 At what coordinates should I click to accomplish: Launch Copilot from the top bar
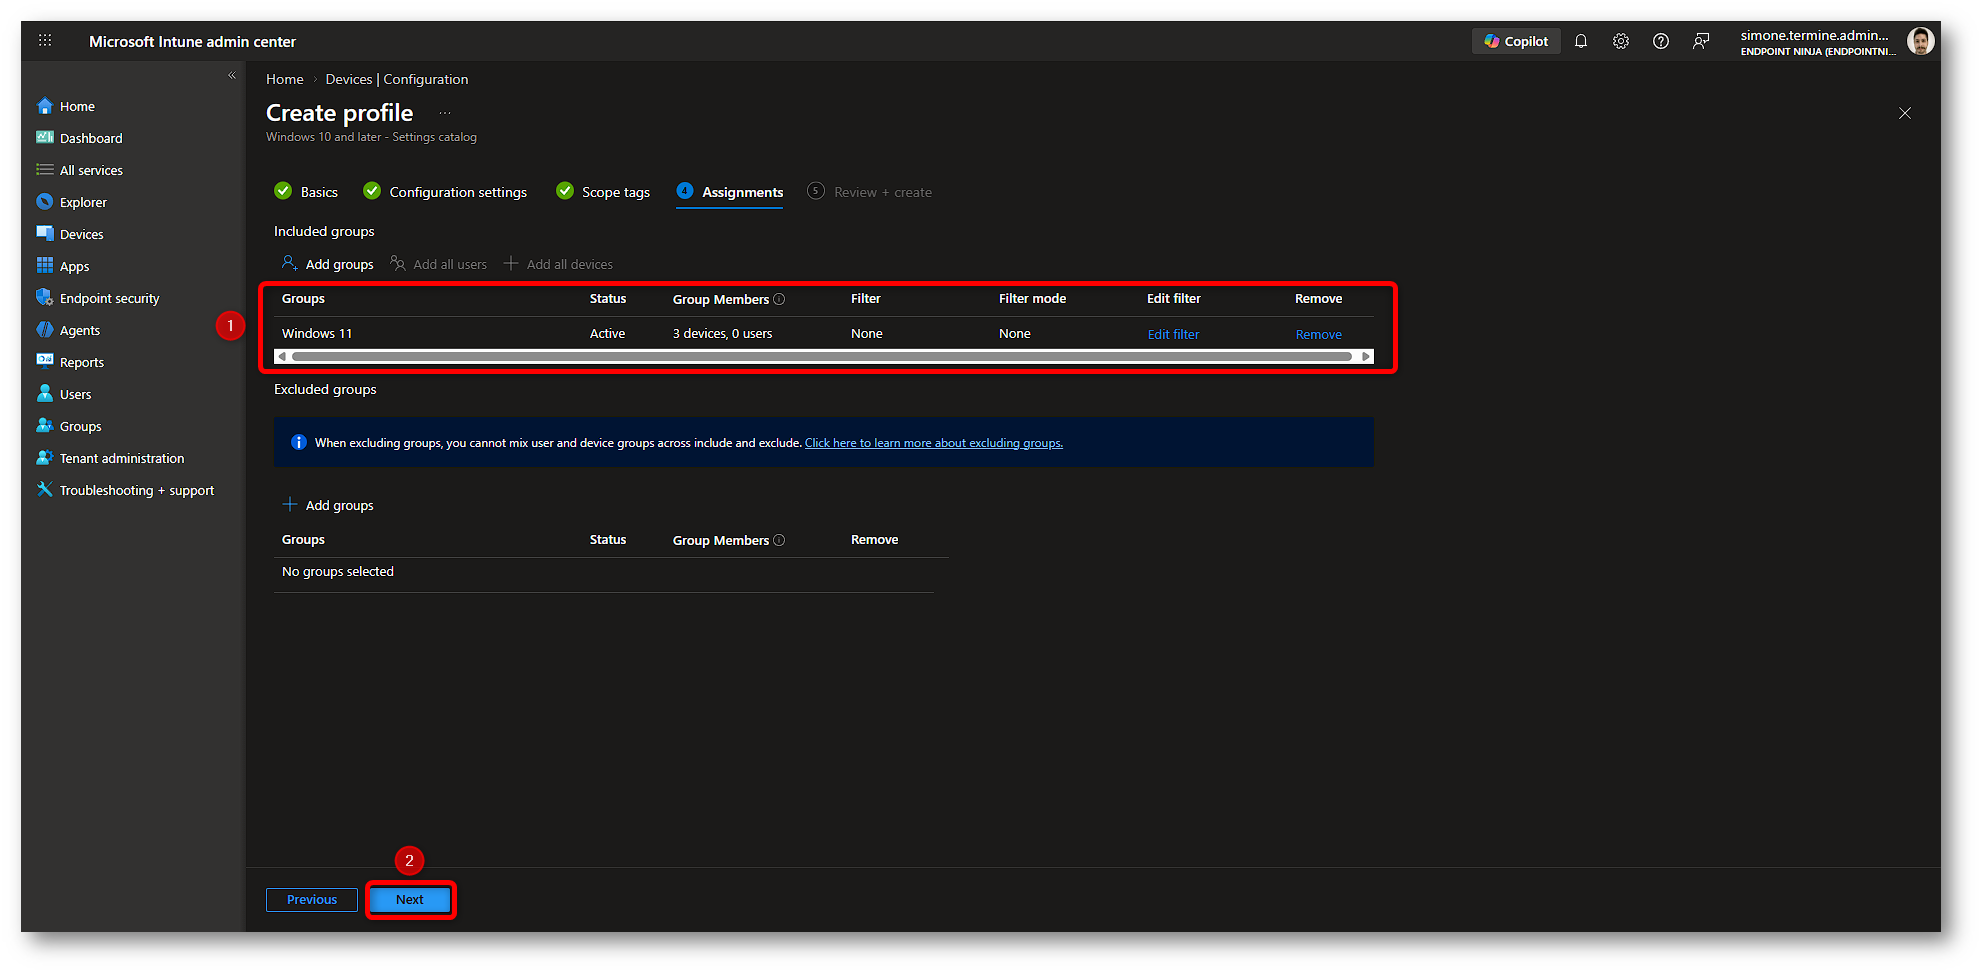(1516, 41)
